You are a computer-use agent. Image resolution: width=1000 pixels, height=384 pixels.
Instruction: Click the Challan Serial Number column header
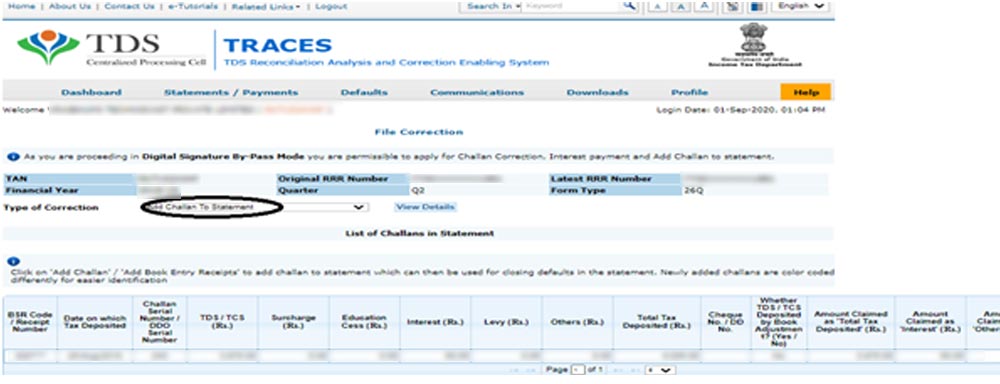(x=159, y=322)
